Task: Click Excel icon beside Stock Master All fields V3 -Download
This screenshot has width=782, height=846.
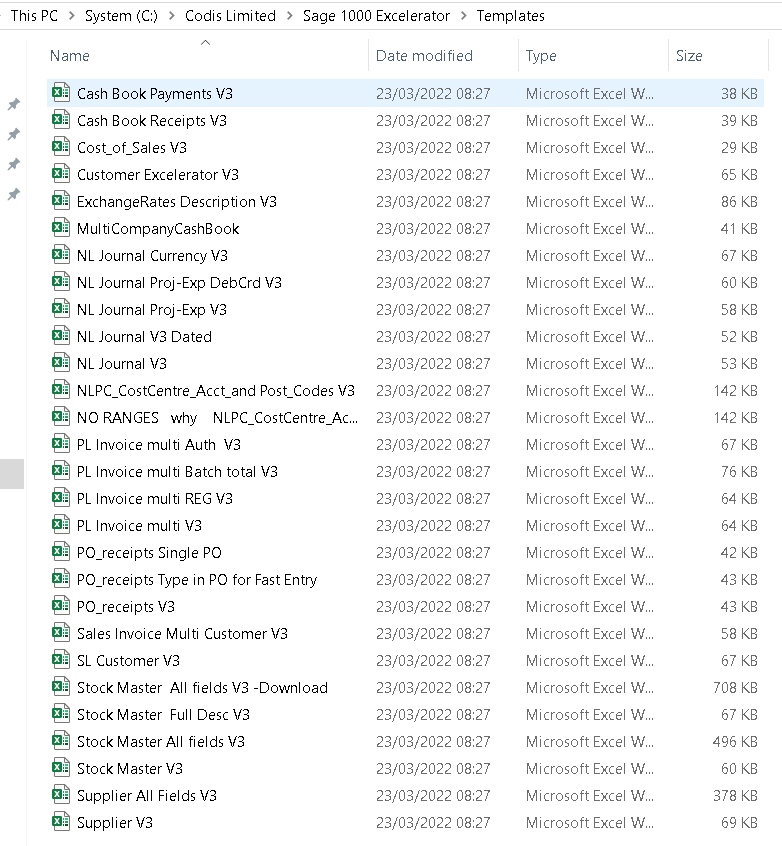Action: point(60,686)
